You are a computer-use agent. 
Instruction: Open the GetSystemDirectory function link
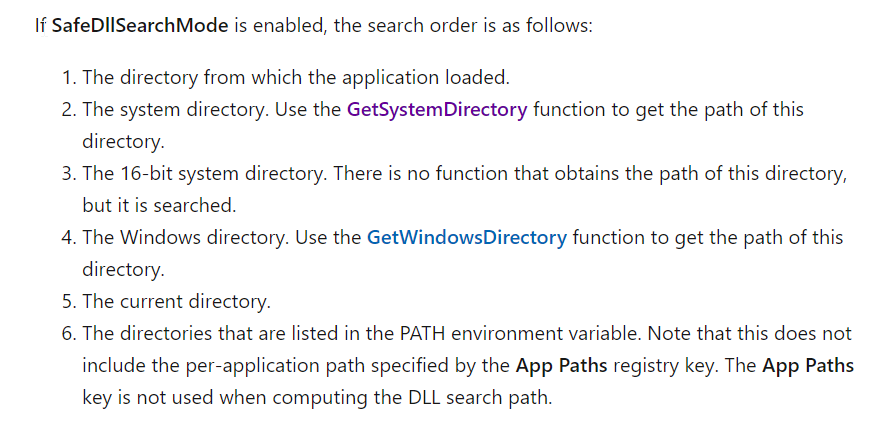click(436, 110)
